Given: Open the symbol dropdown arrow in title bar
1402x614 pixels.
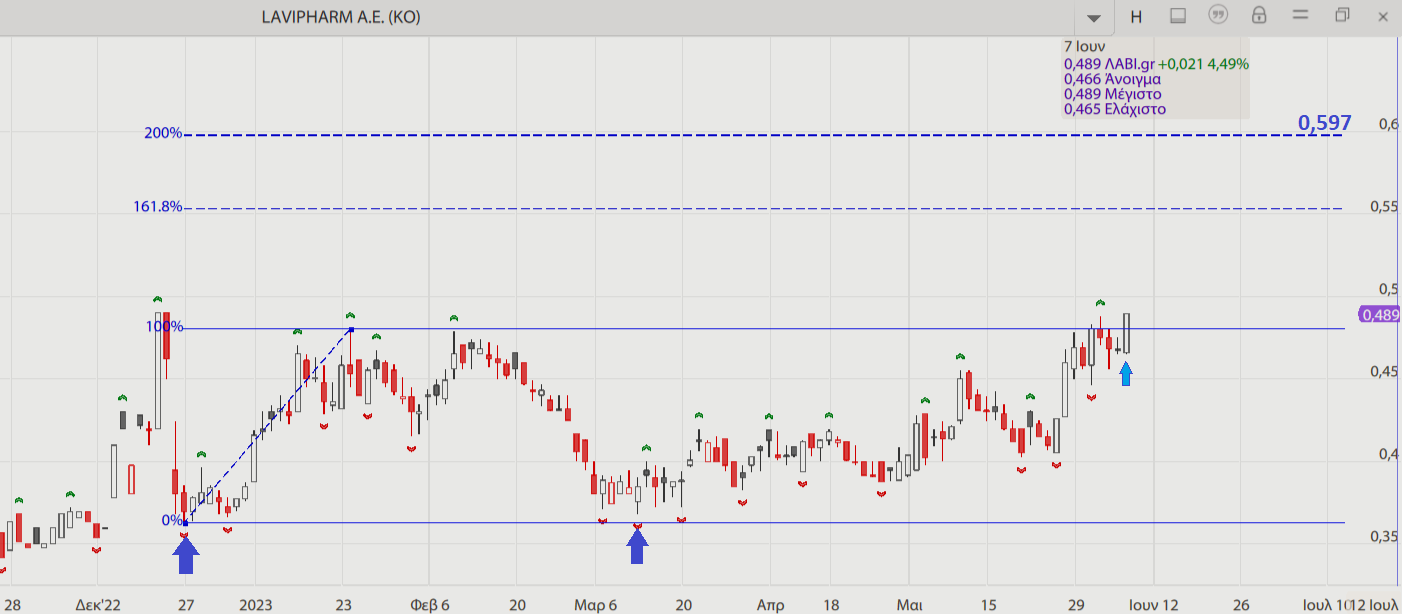Looking at the screenshot, I should (x=1094, y=17).
